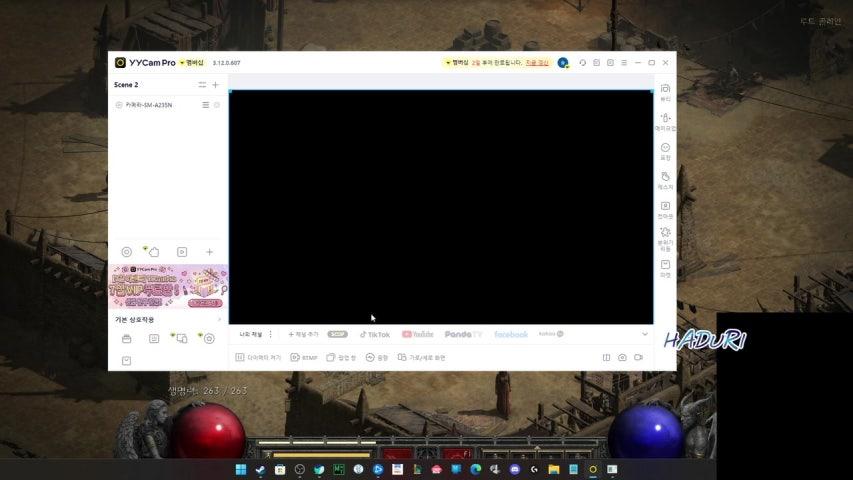This screenshot has width=853, height=480.
Task: Select the kakao streaming platform
Action: click(x=551, y=334)
